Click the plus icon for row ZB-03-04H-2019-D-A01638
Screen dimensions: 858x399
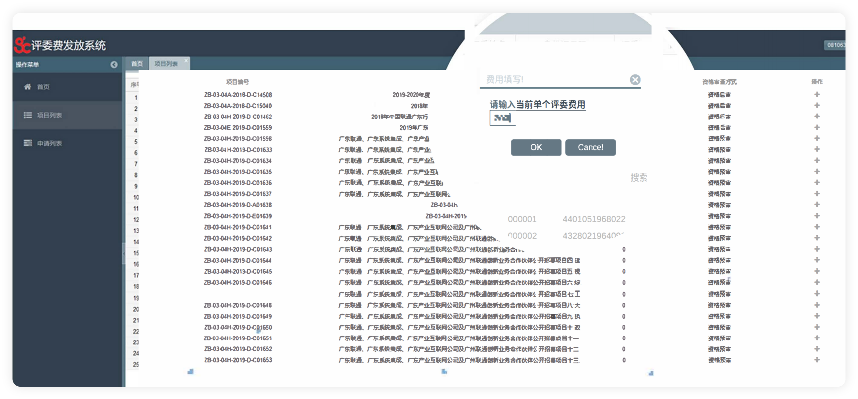[817, 205]
